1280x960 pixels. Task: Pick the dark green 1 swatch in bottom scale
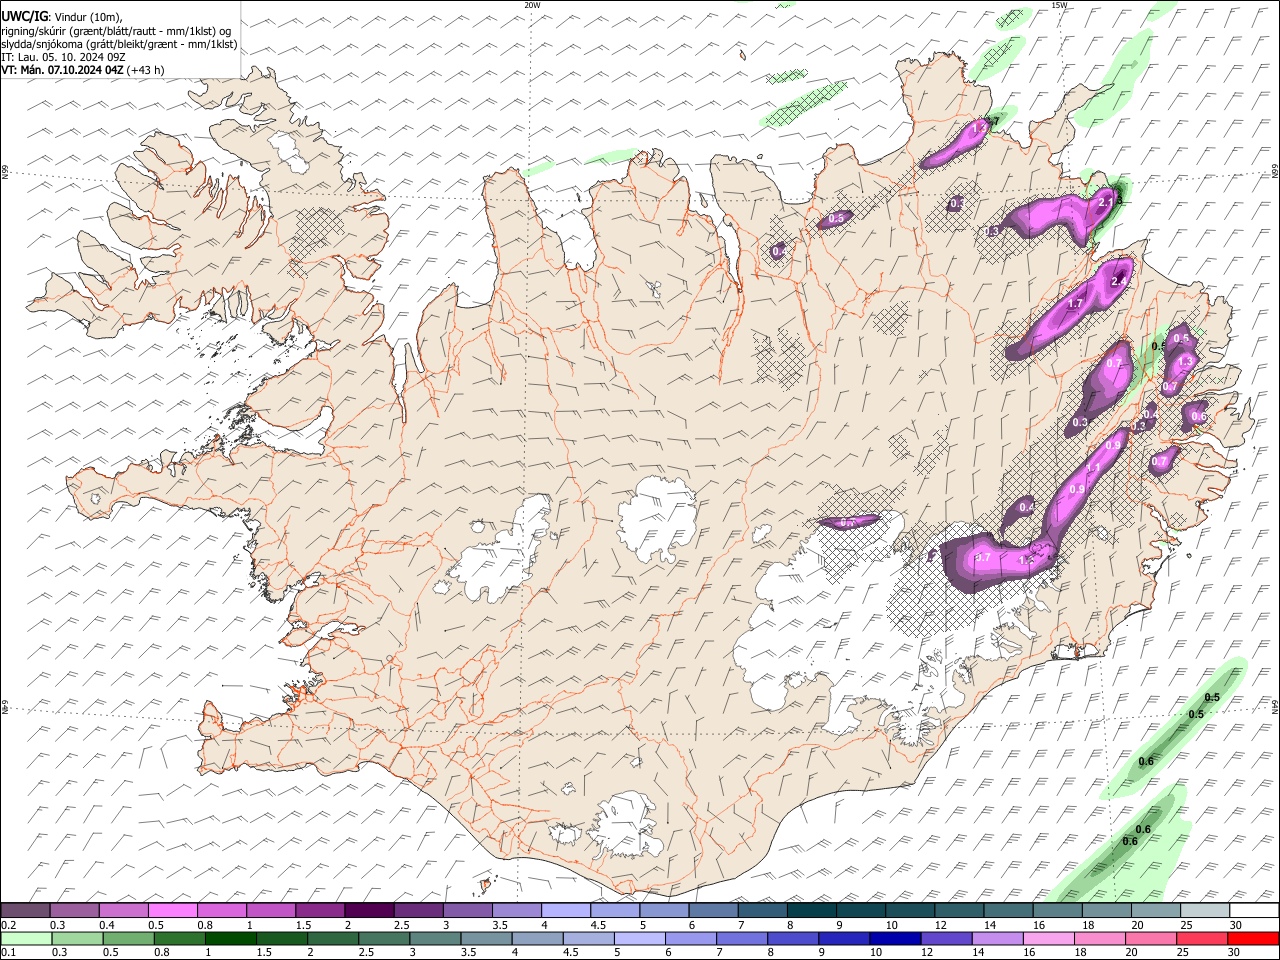click(x=230, y=938)
